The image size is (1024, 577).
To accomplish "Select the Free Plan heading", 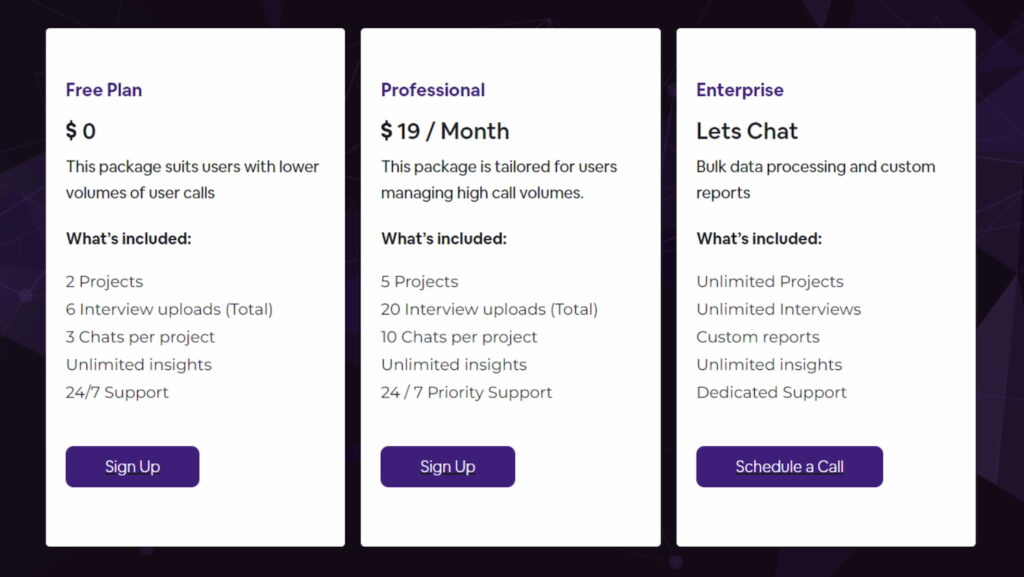I will 104,90.
